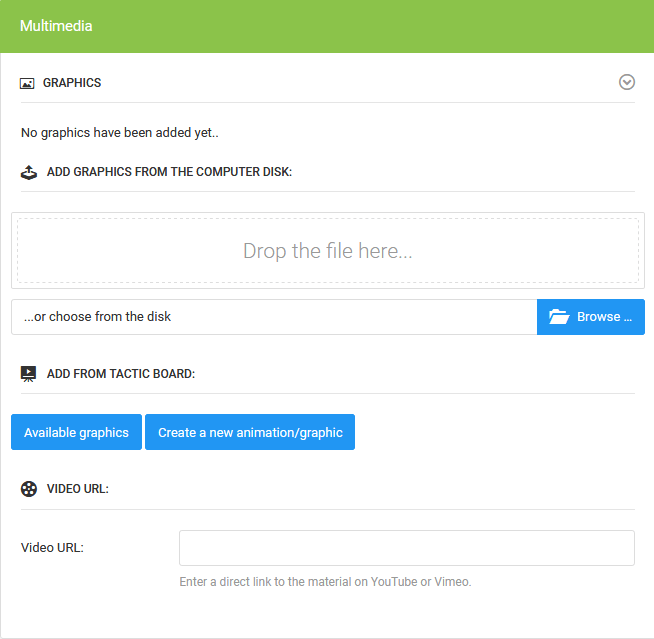
Task: Click the '...or choose from the disk' field
Action: (274, 317)
